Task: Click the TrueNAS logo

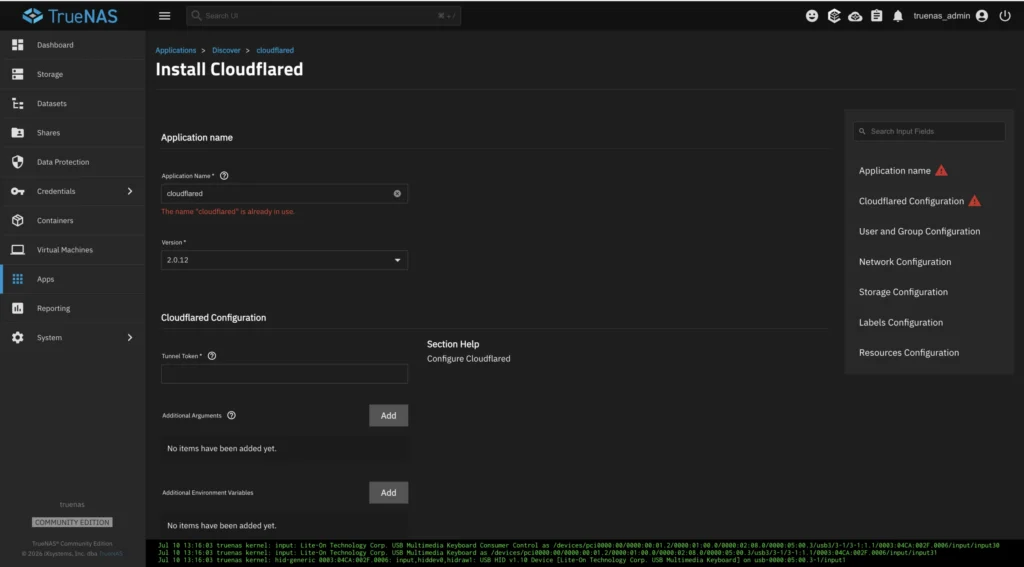Action: 71,16
